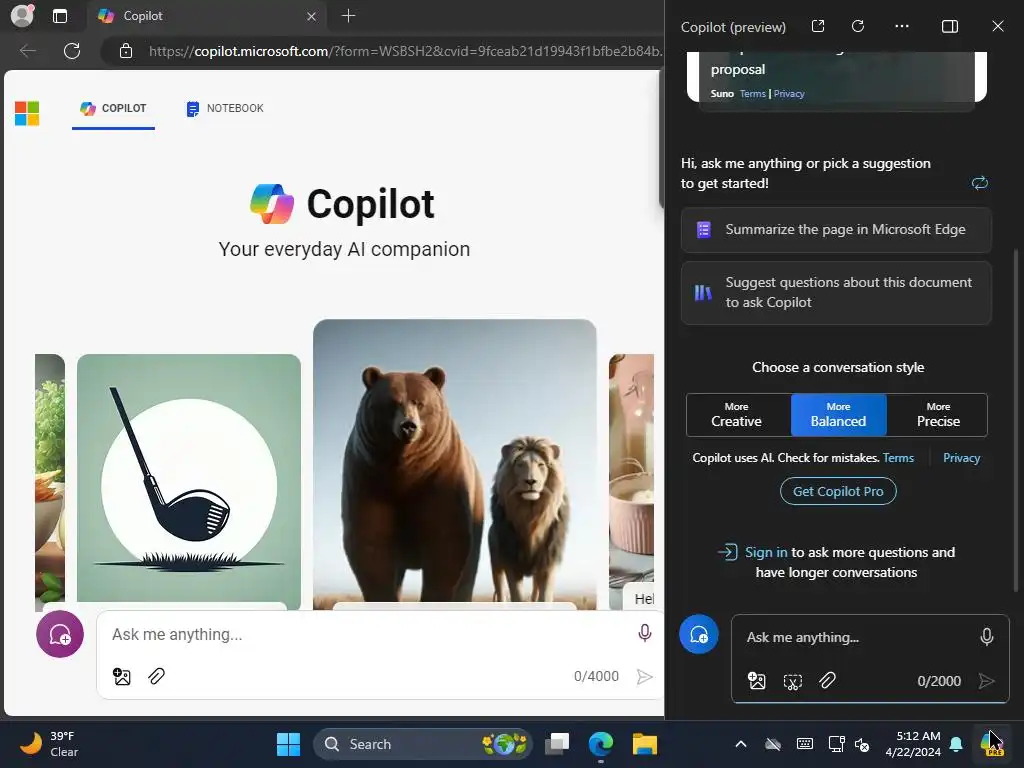This screenshot has height=768, width=1024.
Task: Choose More Creative conversation style
Action: click(x=737, y=415)
